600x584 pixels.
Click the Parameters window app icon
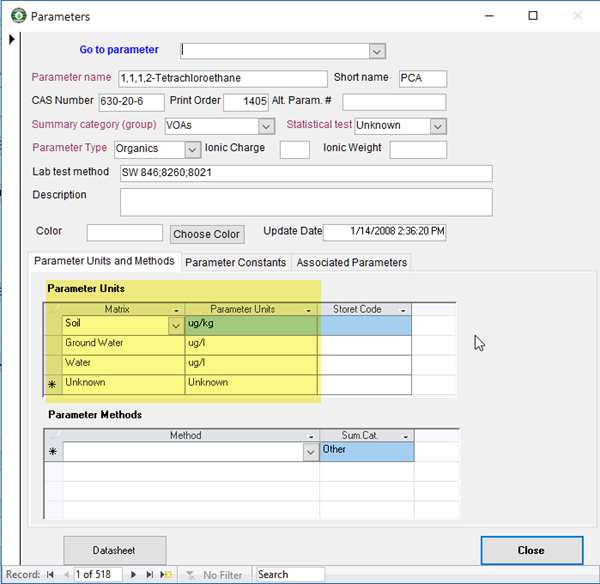(x=18, y=16)
